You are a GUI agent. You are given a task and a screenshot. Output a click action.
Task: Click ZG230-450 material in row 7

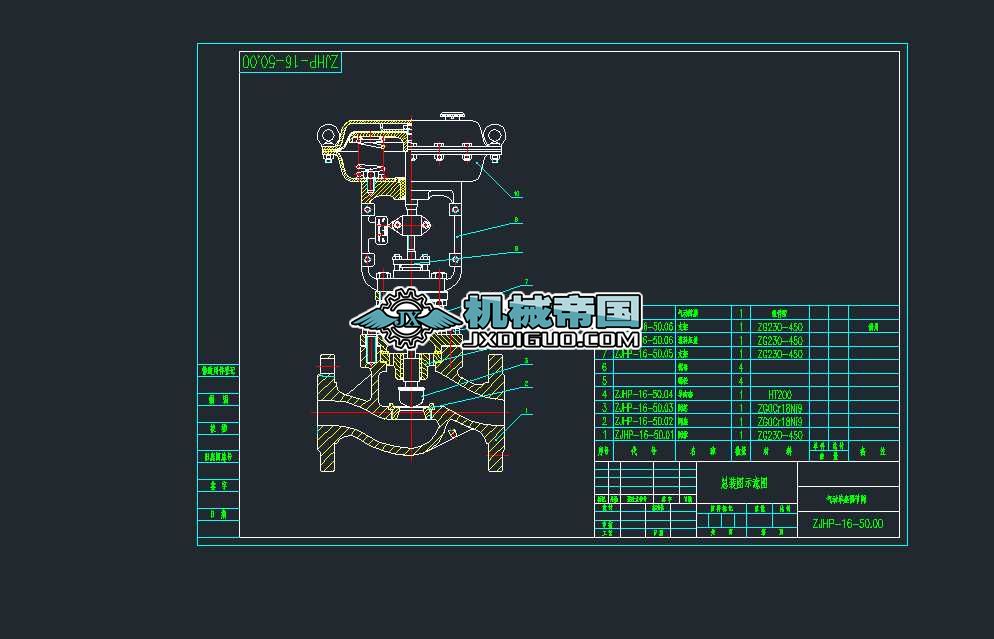(x=780, y=354)
